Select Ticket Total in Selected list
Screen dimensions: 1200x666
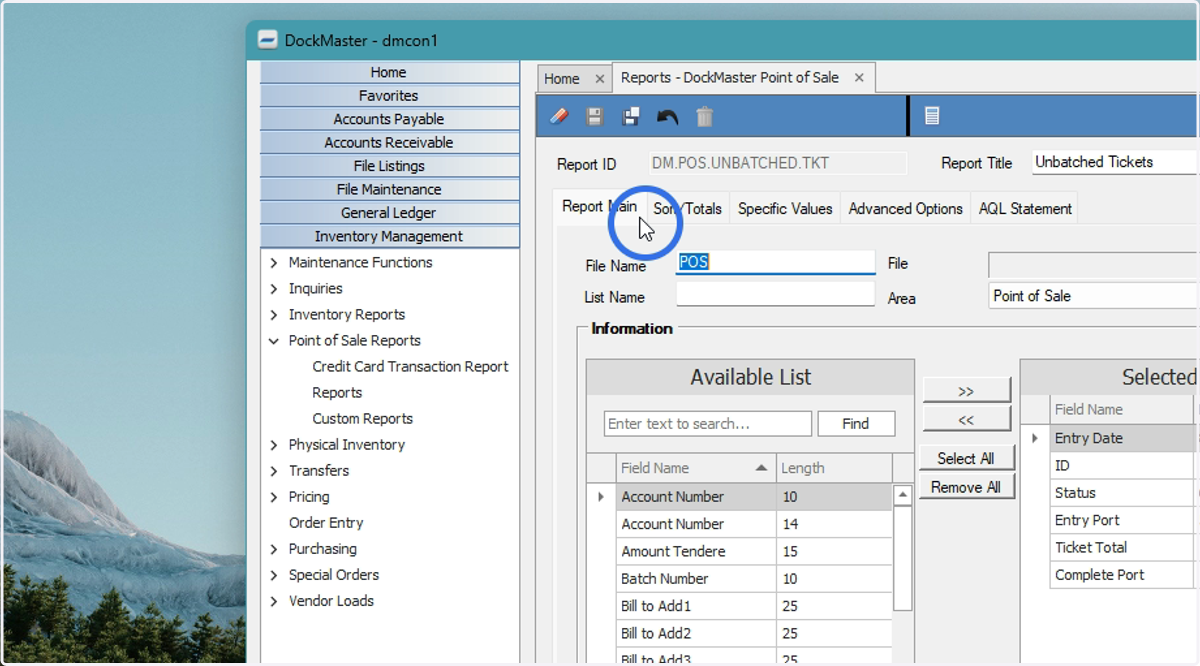(1124, 547)
